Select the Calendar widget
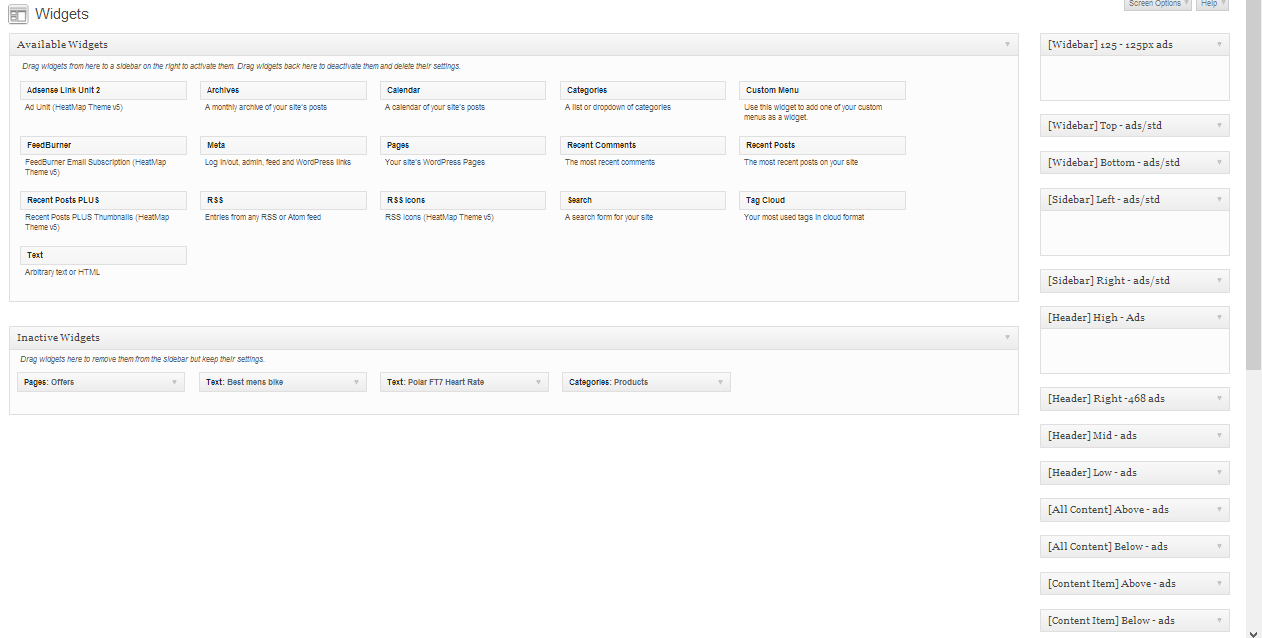This screenshot has width=1262, height=638. click(x=463, y=91)
